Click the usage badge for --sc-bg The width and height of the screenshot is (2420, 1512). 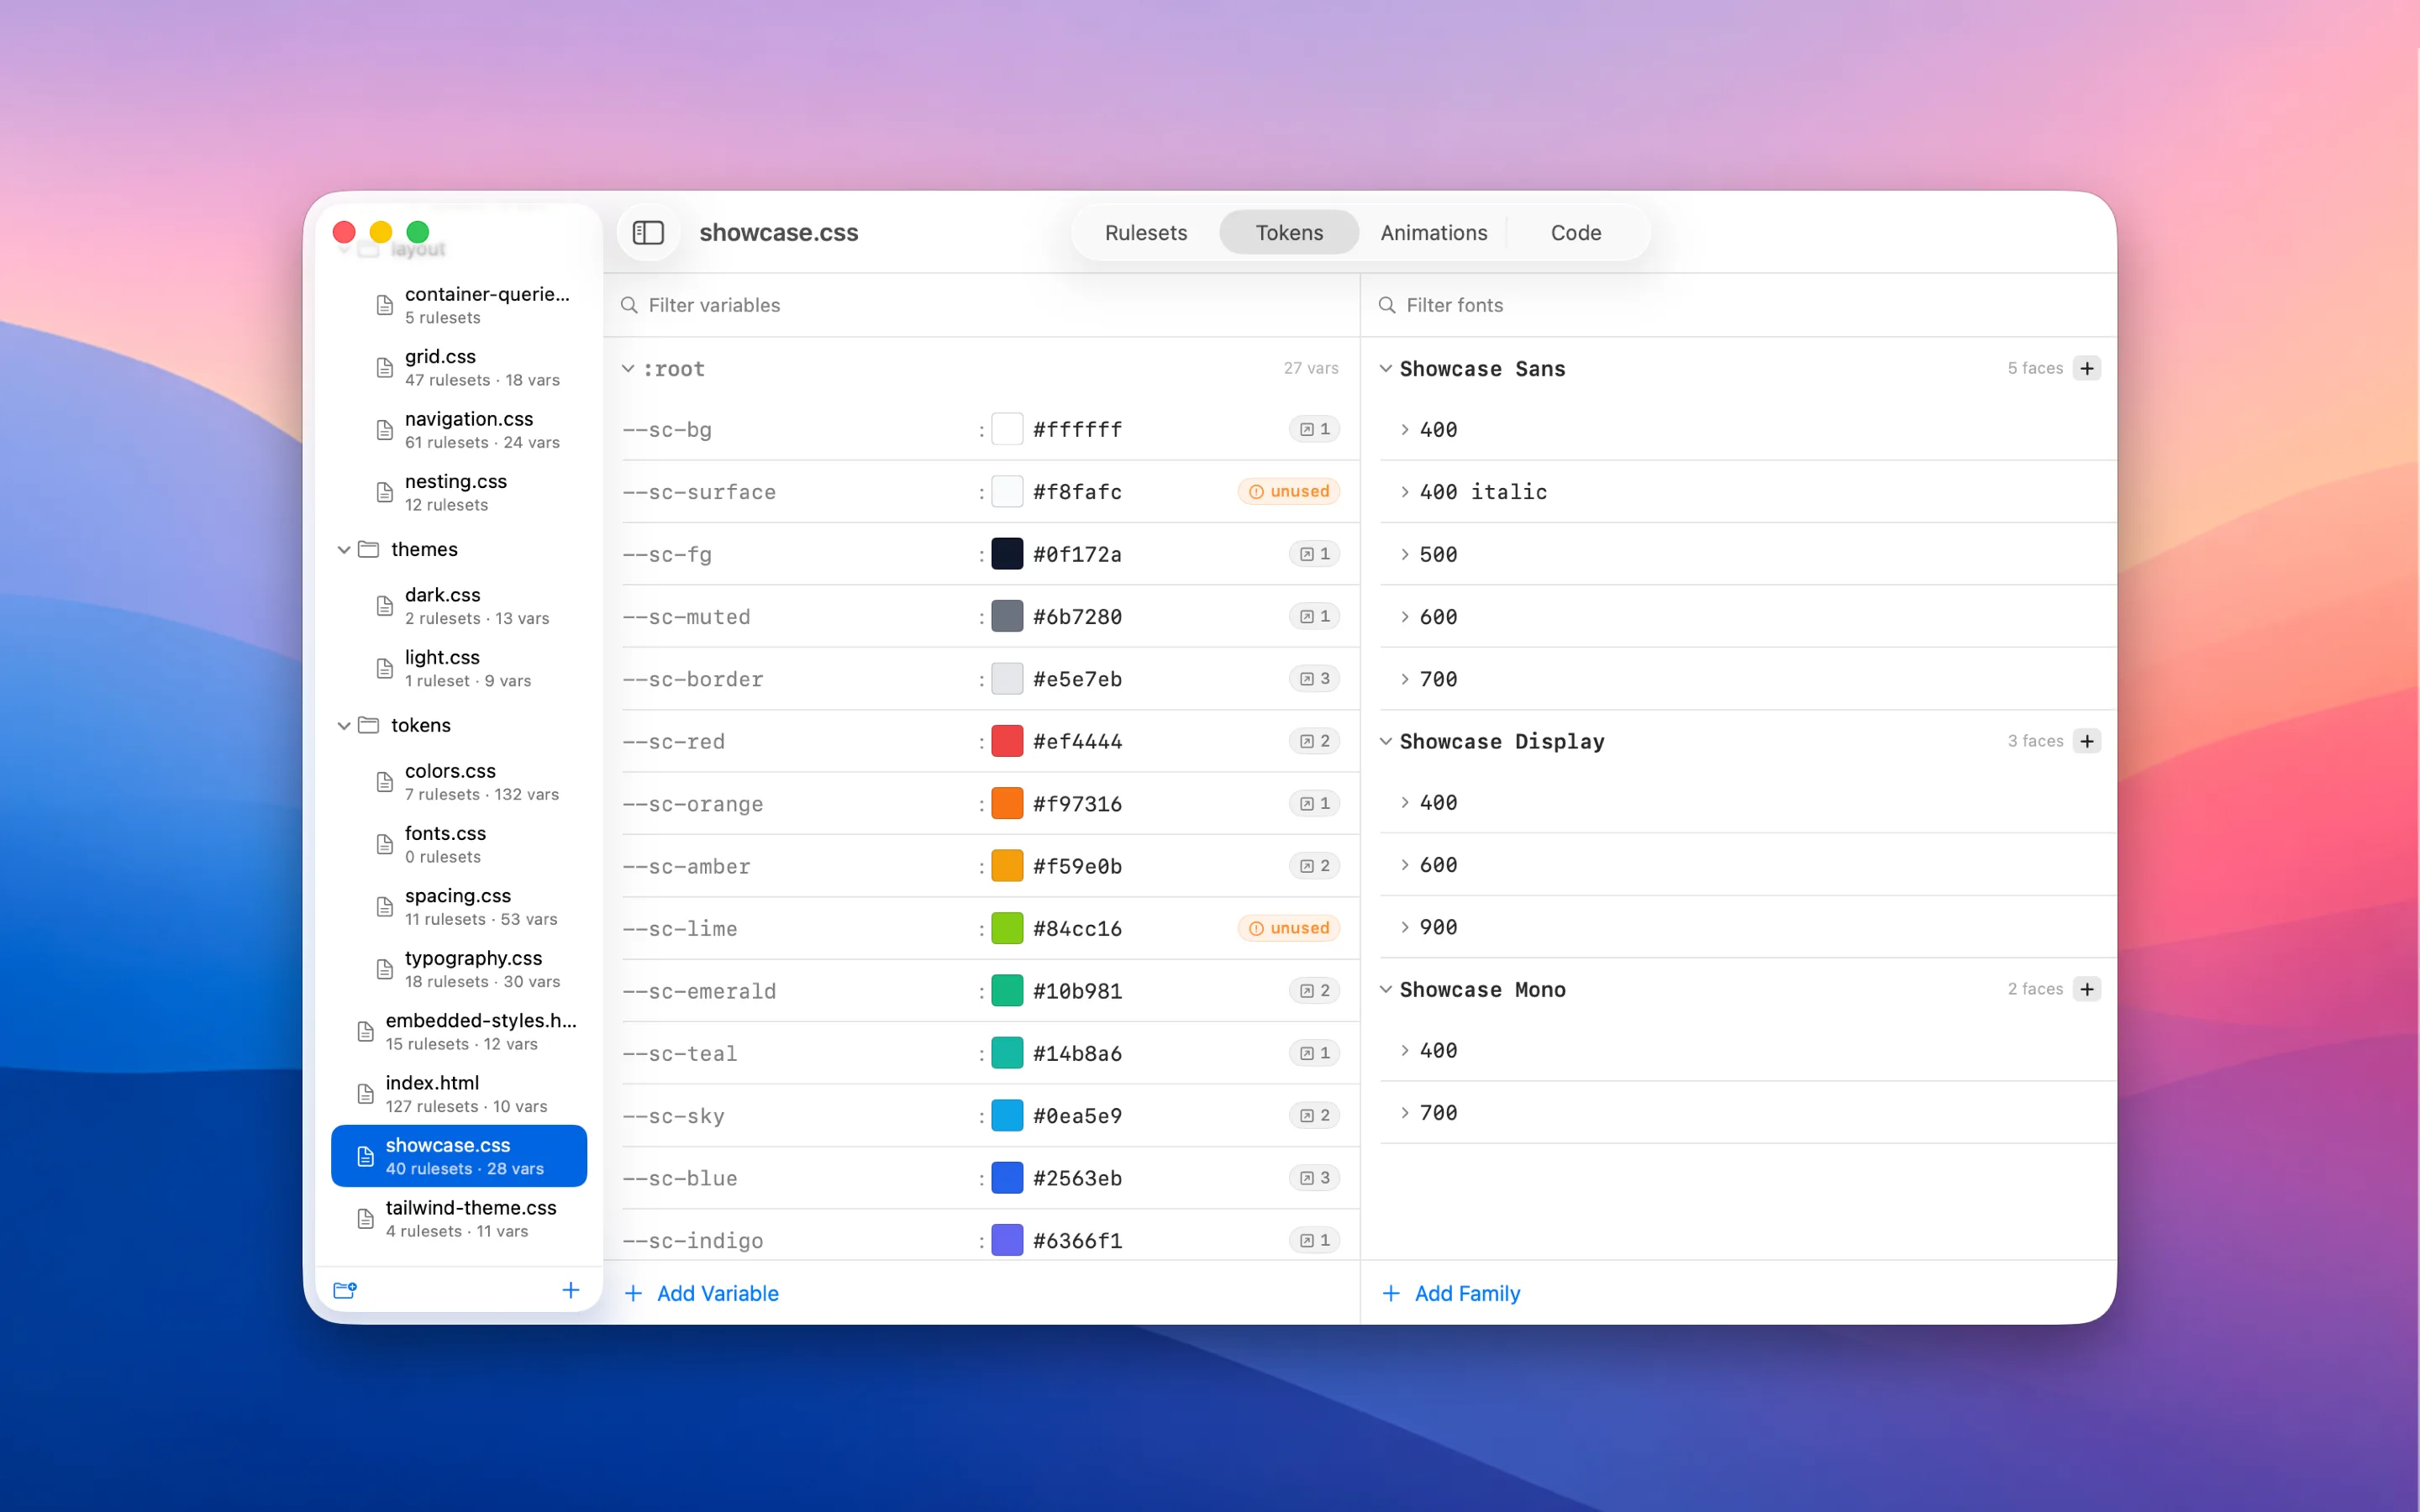coord(1314,429)
